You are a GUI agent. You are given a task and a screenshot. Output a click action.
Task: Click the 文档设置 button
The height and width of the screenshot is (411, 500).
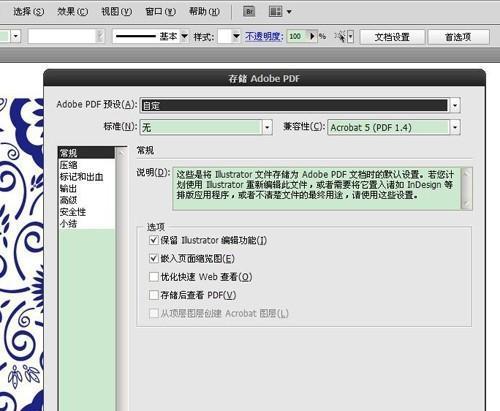click(x=392, y=37)
